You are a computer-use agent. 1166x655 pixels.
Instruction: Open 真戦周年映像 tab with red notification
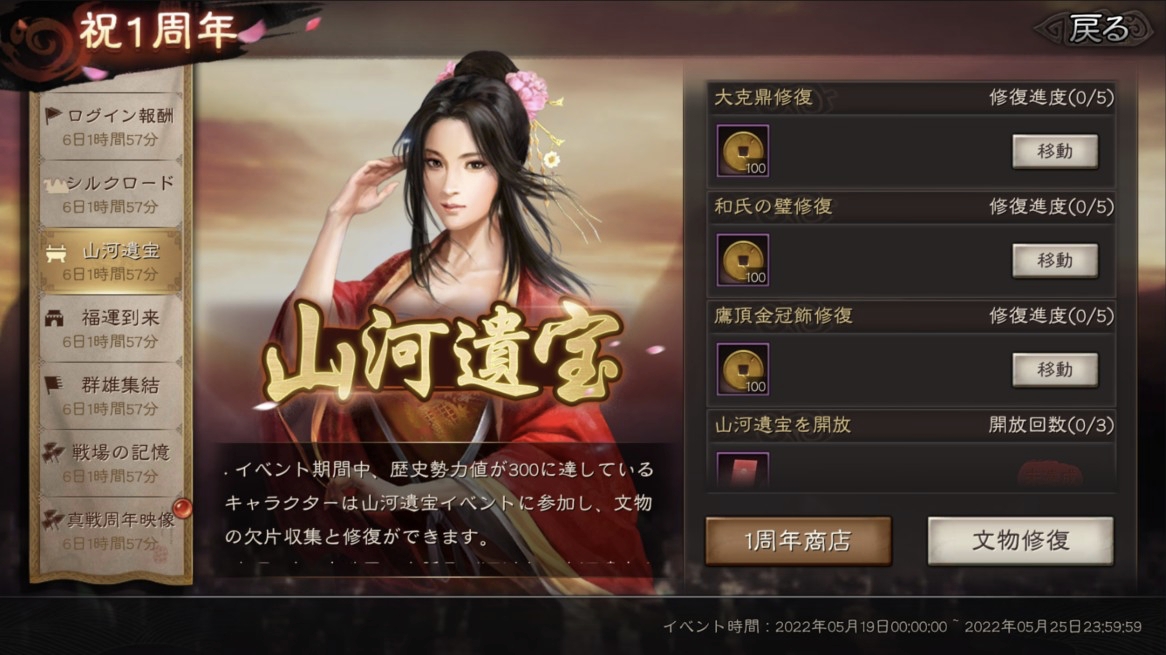pos(112,531)
